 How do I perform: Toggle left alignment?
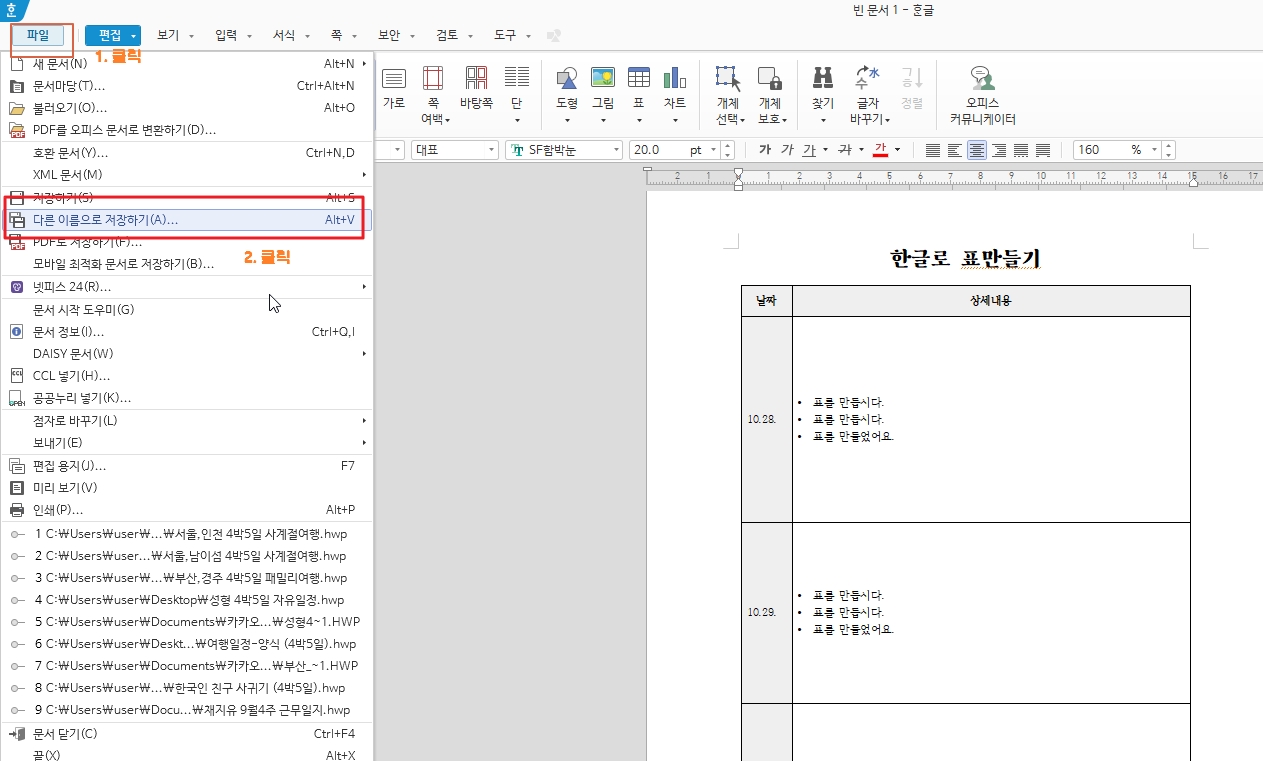click(x=955, y=150)
